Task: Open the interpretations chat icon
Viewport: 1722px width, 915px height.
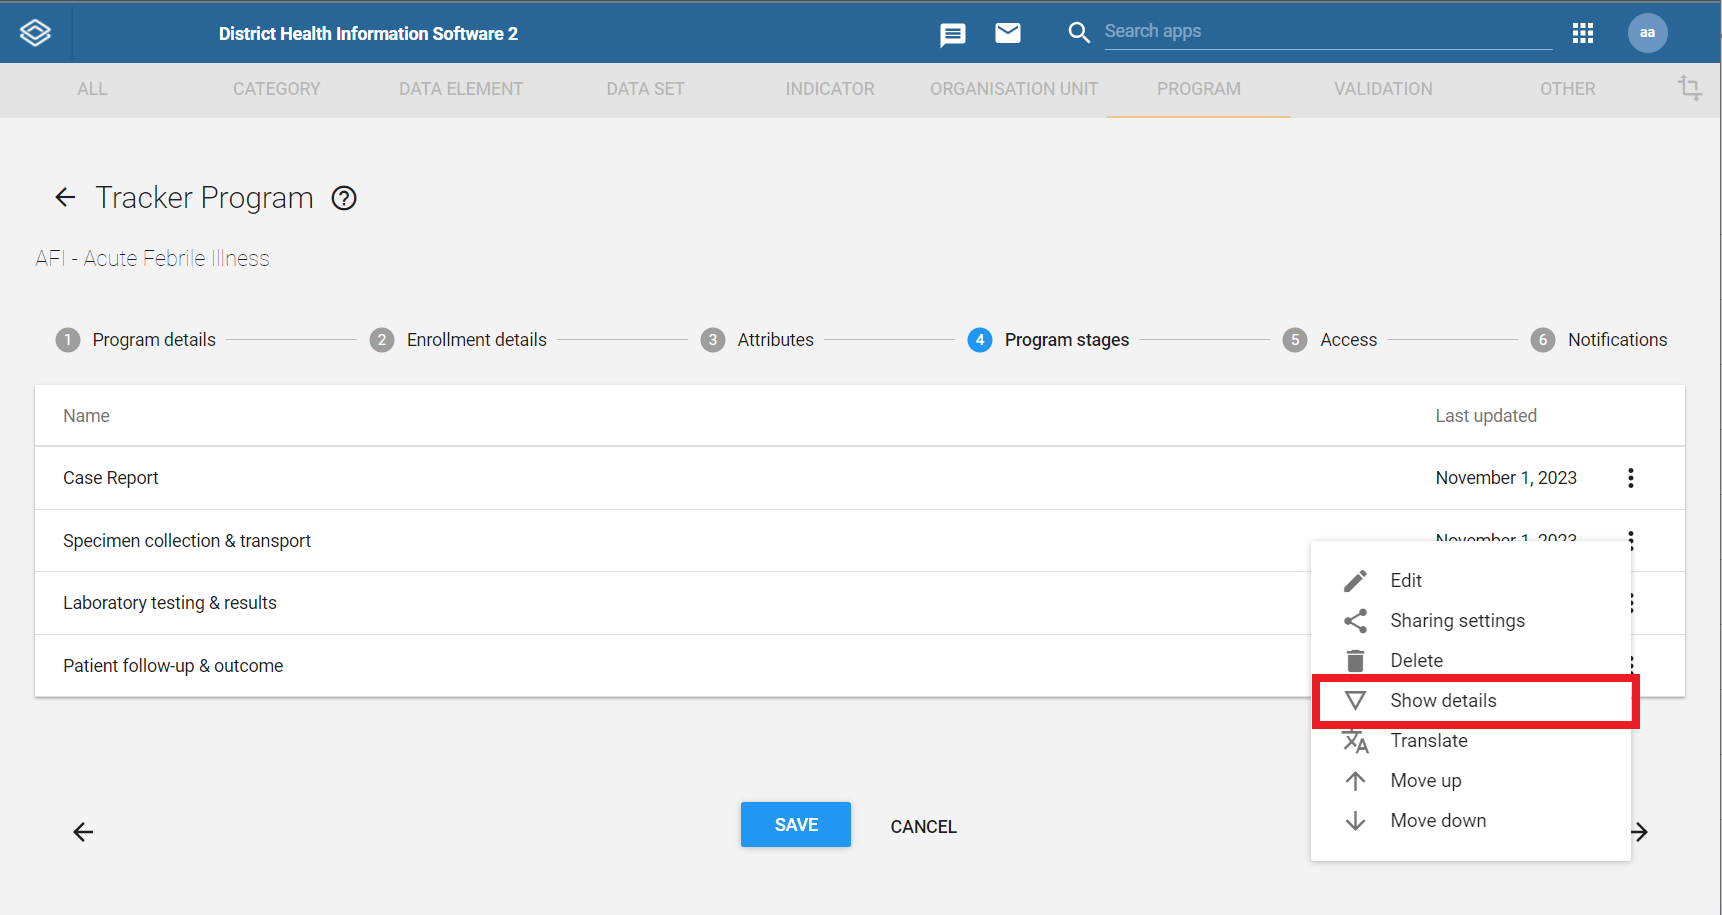Action: [x=952, y=35]
